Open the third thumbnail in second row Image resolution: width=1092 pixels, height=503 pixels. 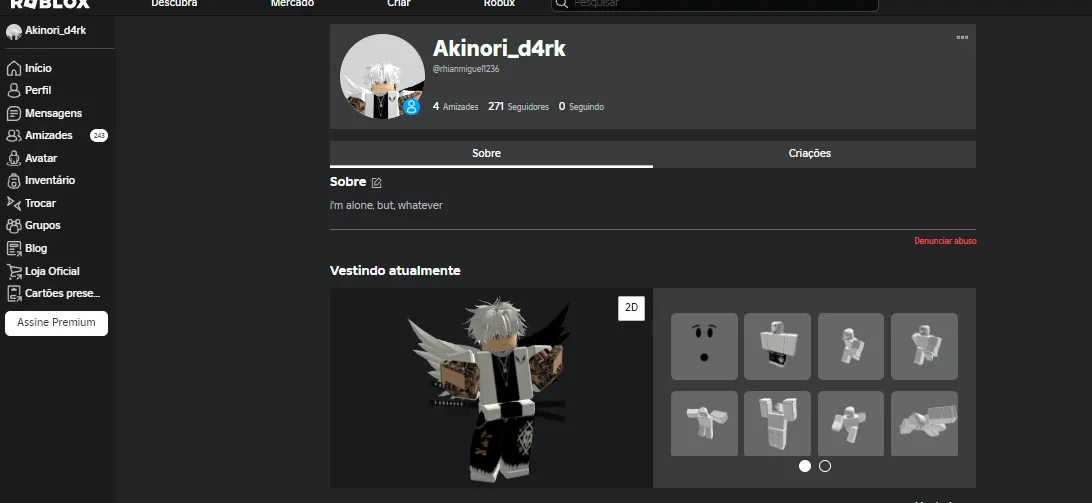click(851, 424)
